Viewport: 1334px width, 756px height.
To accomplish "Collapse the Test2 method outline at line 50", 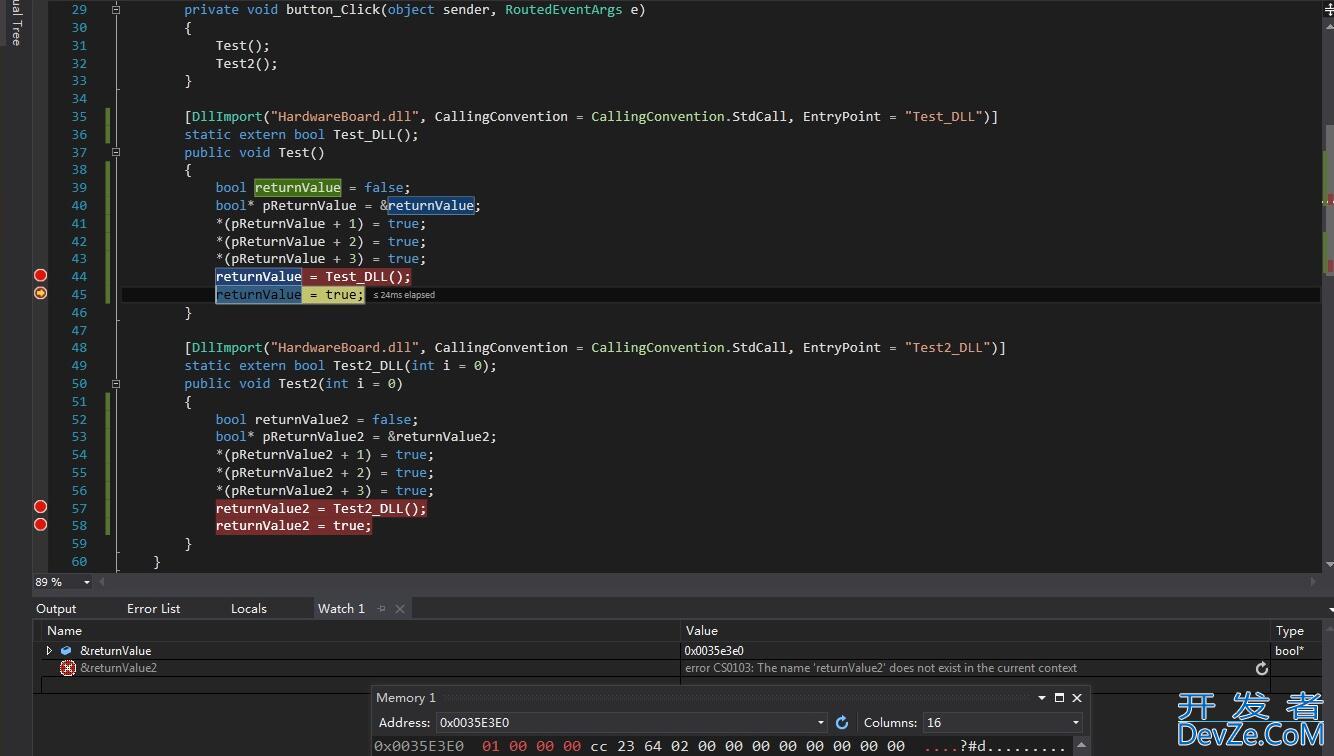I will coord(116,383).
